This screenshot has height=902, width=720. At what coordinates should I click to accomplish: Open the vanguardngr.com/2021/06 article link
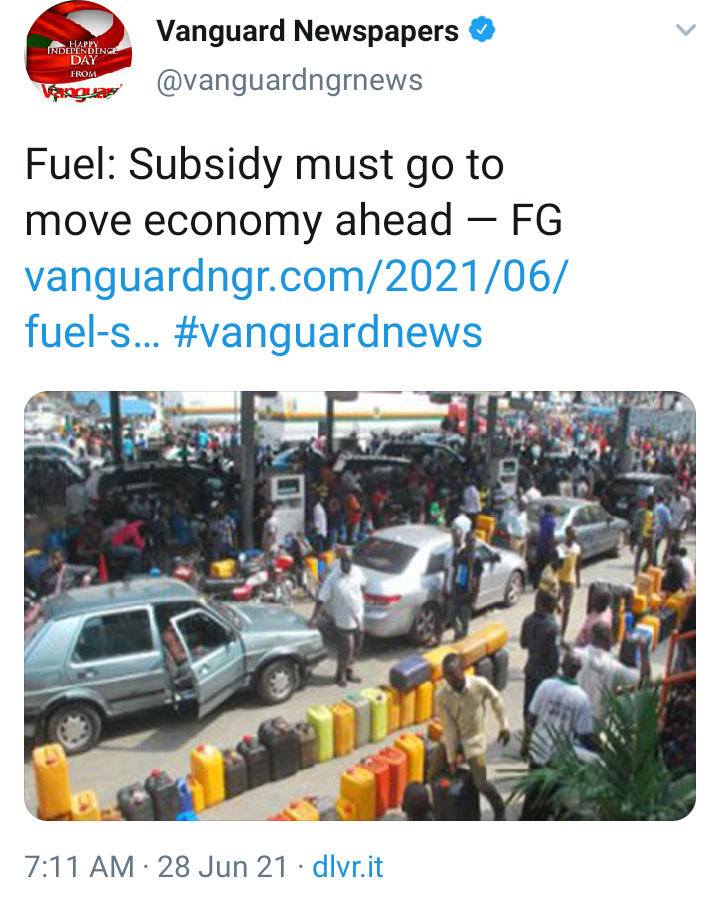click(297, 277)
